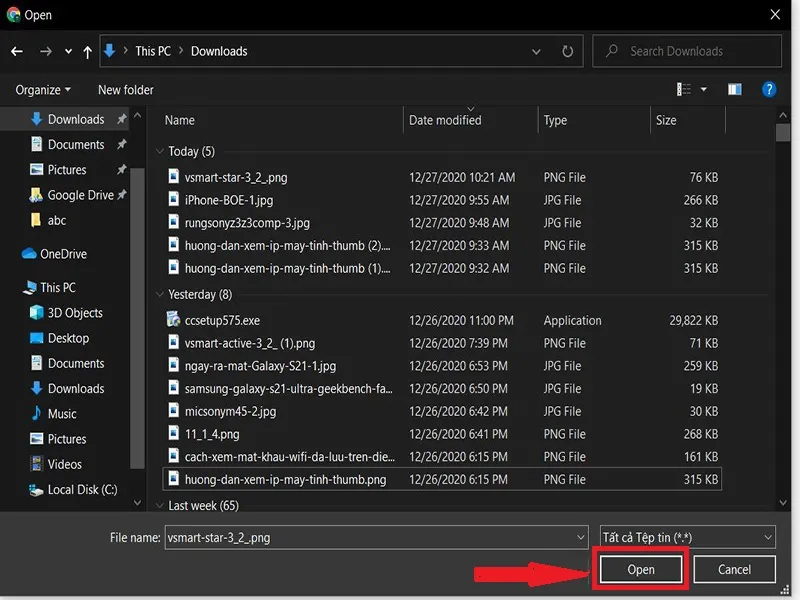
Task: Open the Organize menu
Action: (43, 90)
